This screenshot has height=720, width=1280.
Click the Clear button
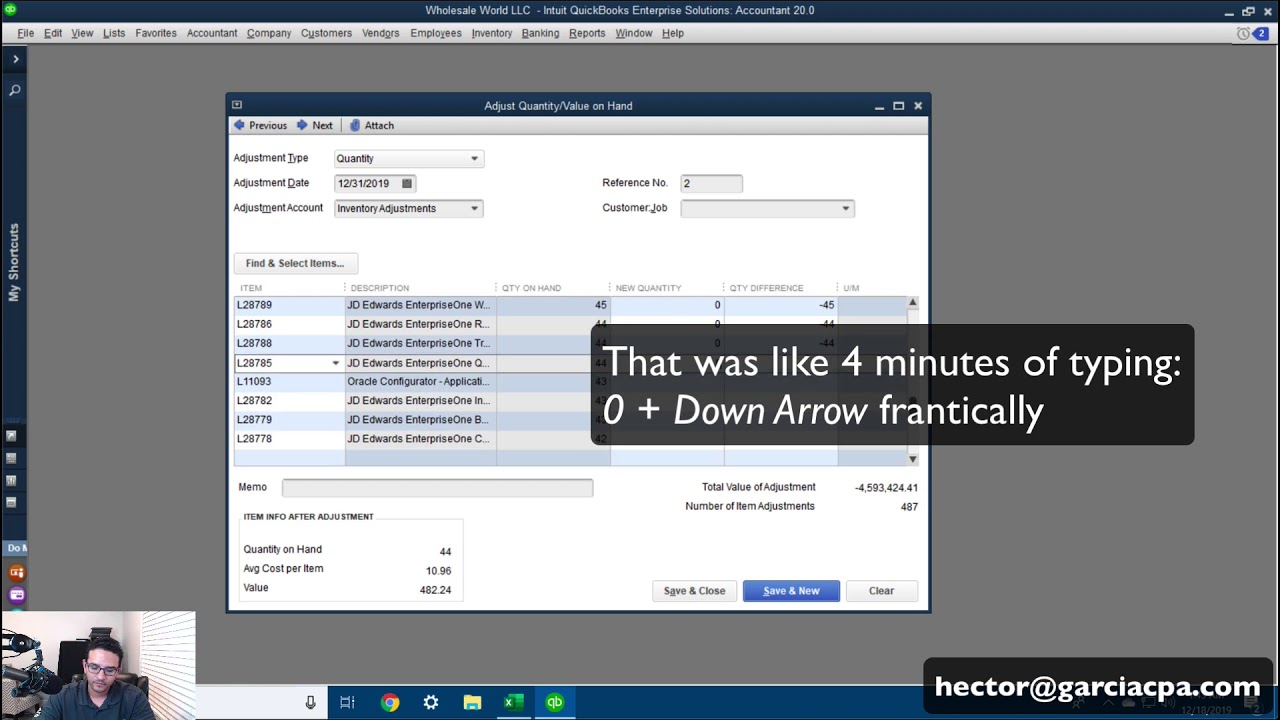(881, 591)
